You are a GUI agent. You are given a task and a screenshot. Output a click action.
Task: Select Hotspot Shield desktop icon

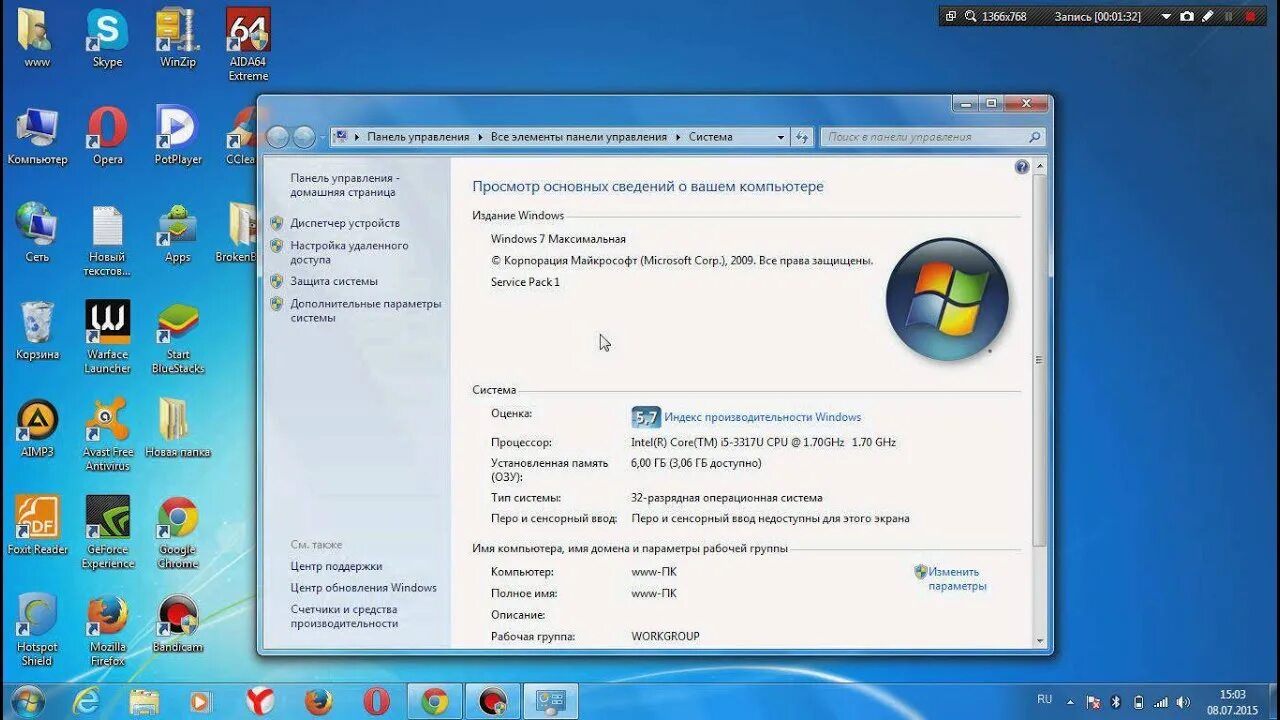pos(37,630)
